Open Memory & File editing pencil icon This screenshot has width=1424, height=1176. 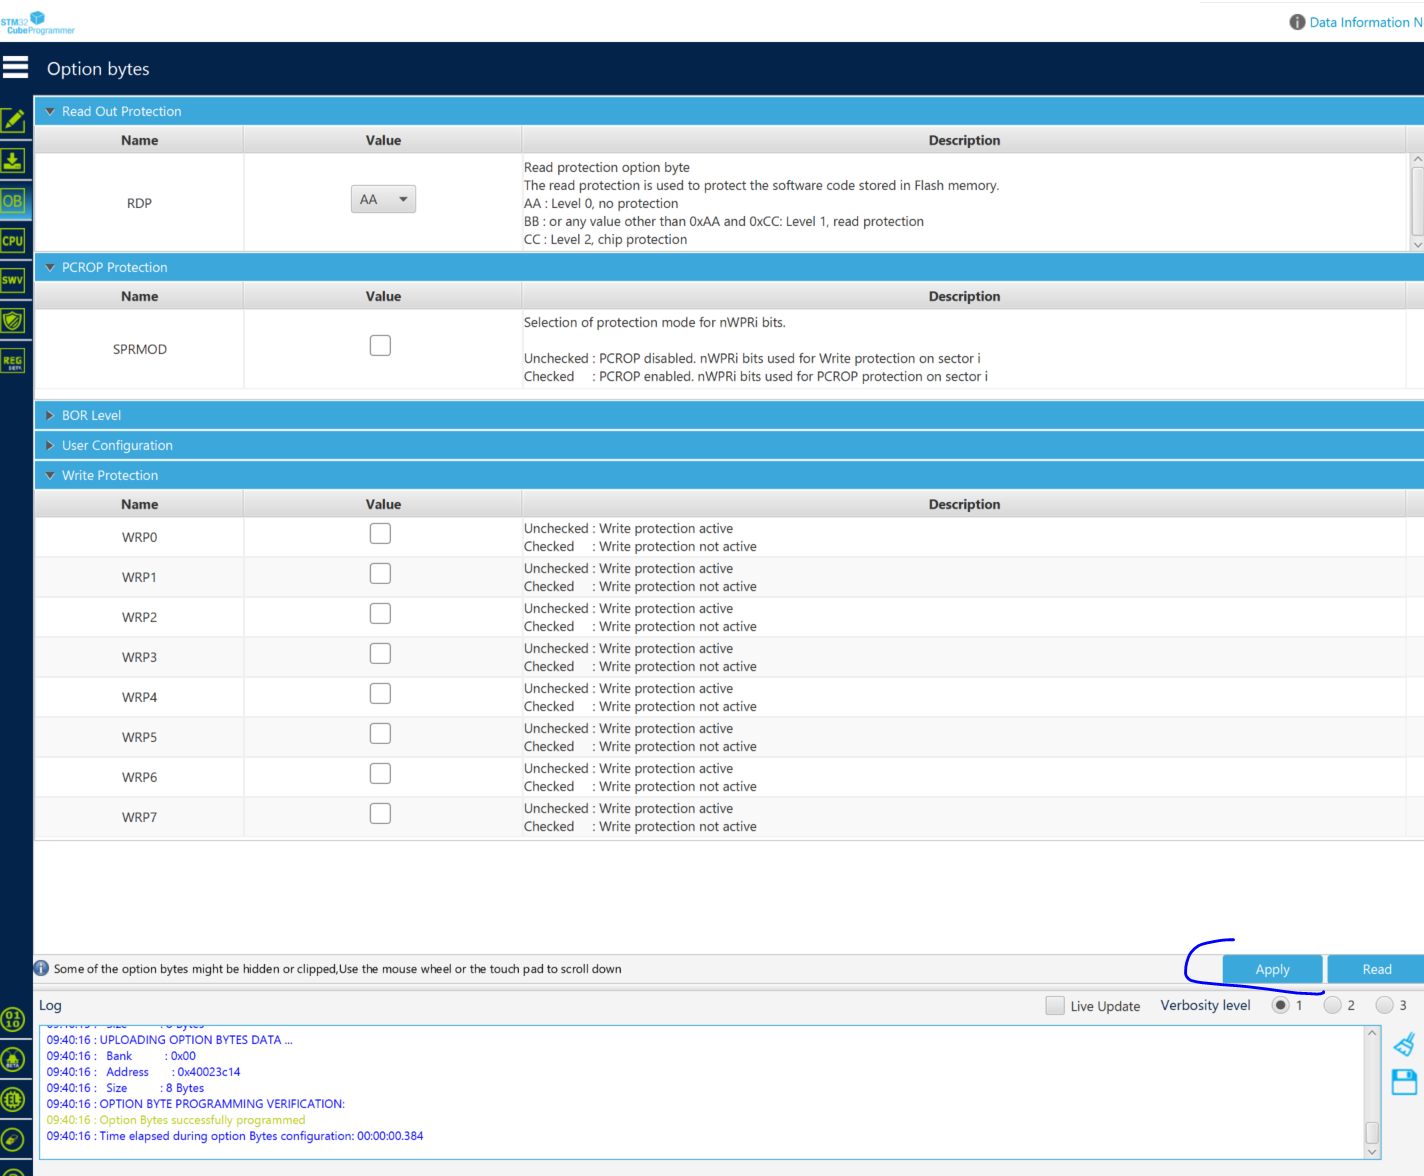(13, 120)
